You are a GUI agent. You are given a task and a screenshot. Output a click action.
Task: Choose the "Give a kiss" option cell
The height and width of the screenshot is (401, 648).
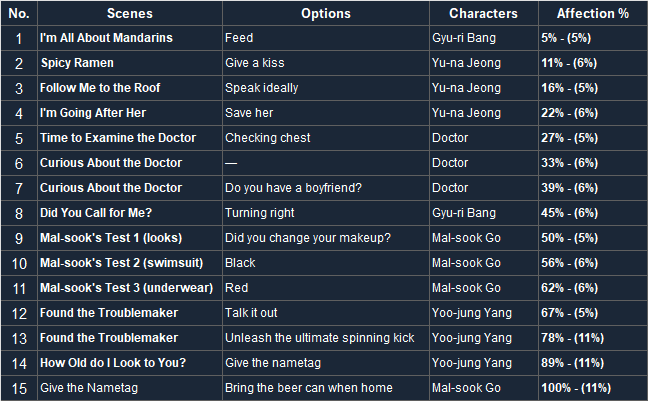pos(251,63)
